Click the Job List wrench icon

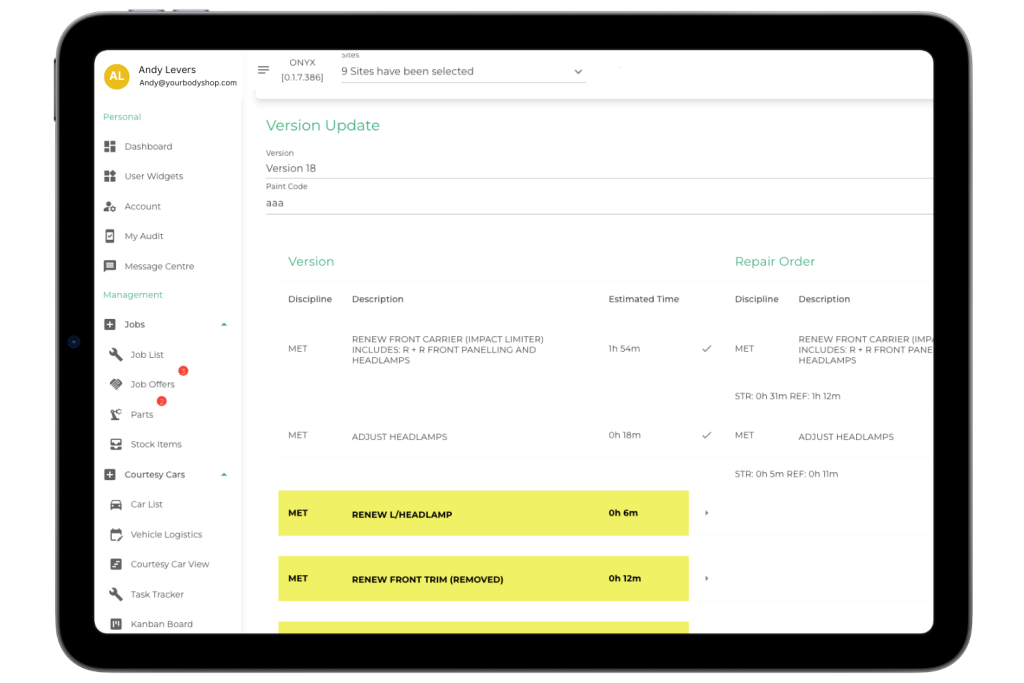[x=116, y=355]
